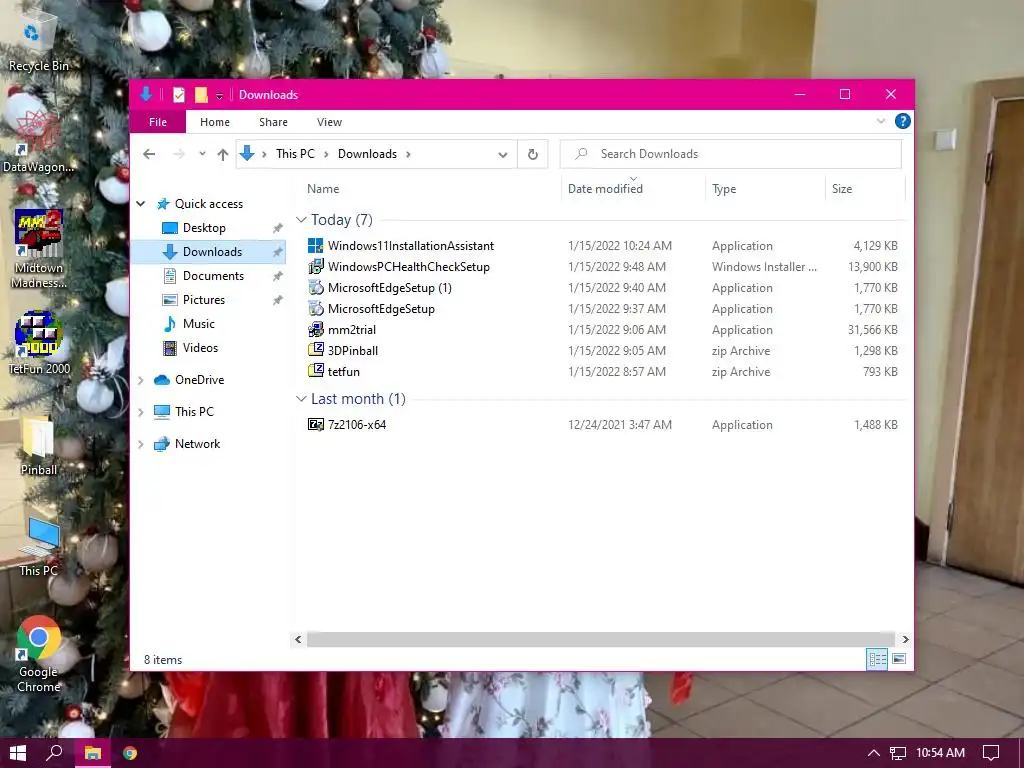
Task: Open the Windows Start menu
Action: coord(18,753)
